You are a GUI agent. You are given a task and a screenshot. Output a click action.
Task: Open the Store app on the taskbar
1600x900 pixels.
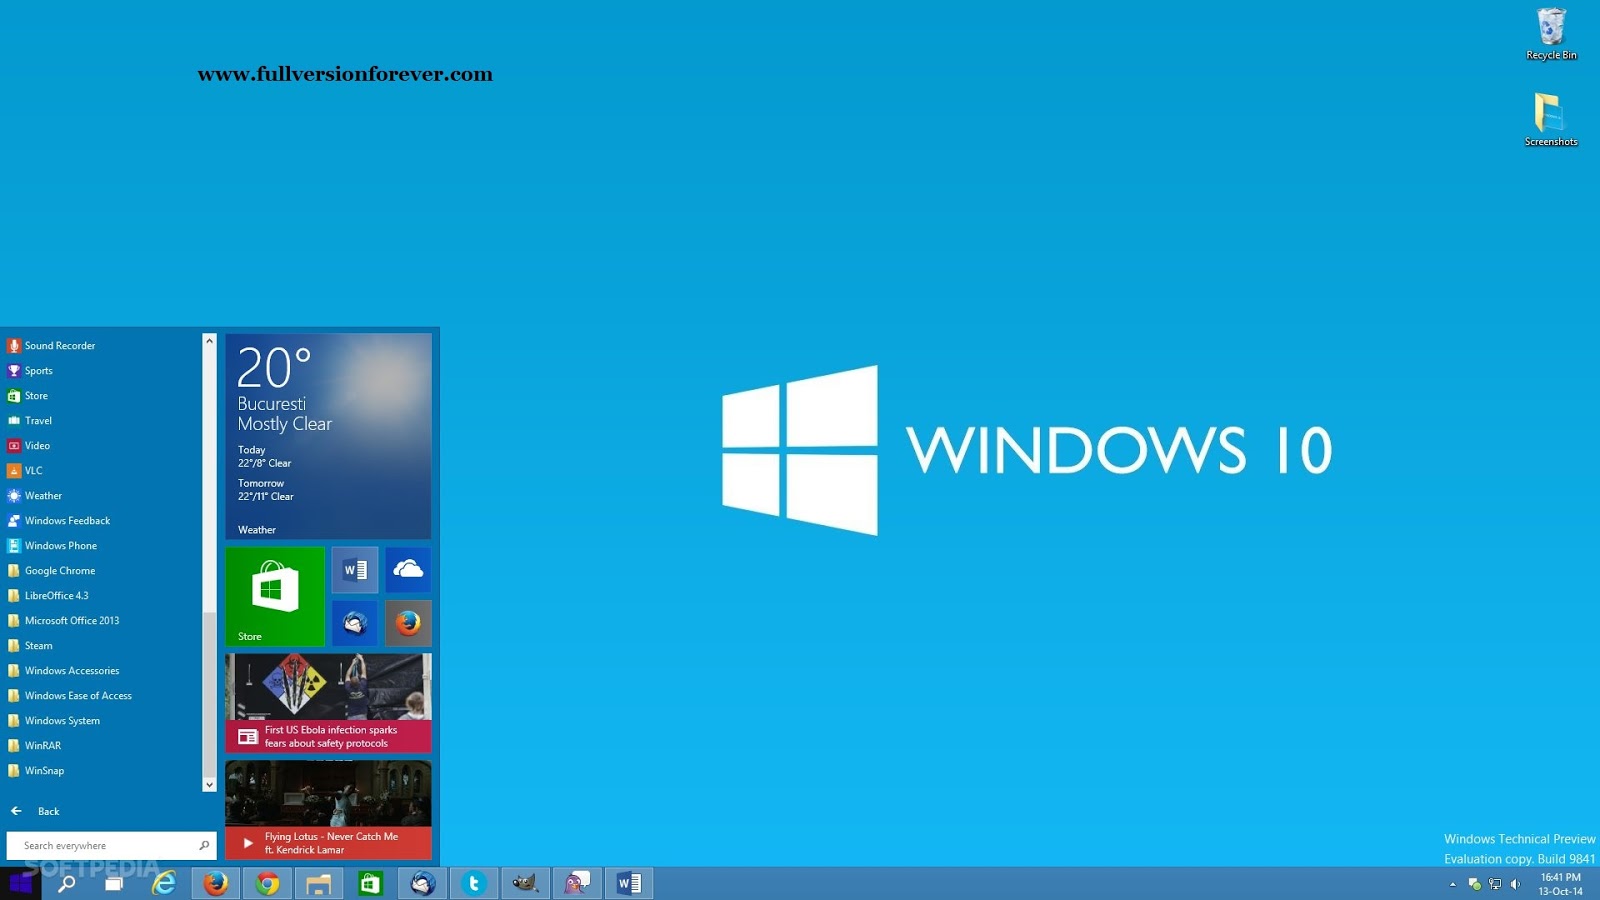[x=370, y=884]
